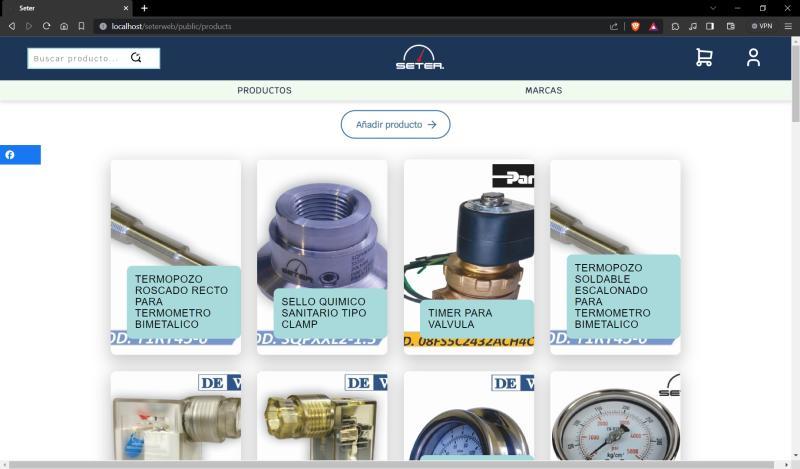Open Timer Para Valvula product card

[x=469, y=257]
